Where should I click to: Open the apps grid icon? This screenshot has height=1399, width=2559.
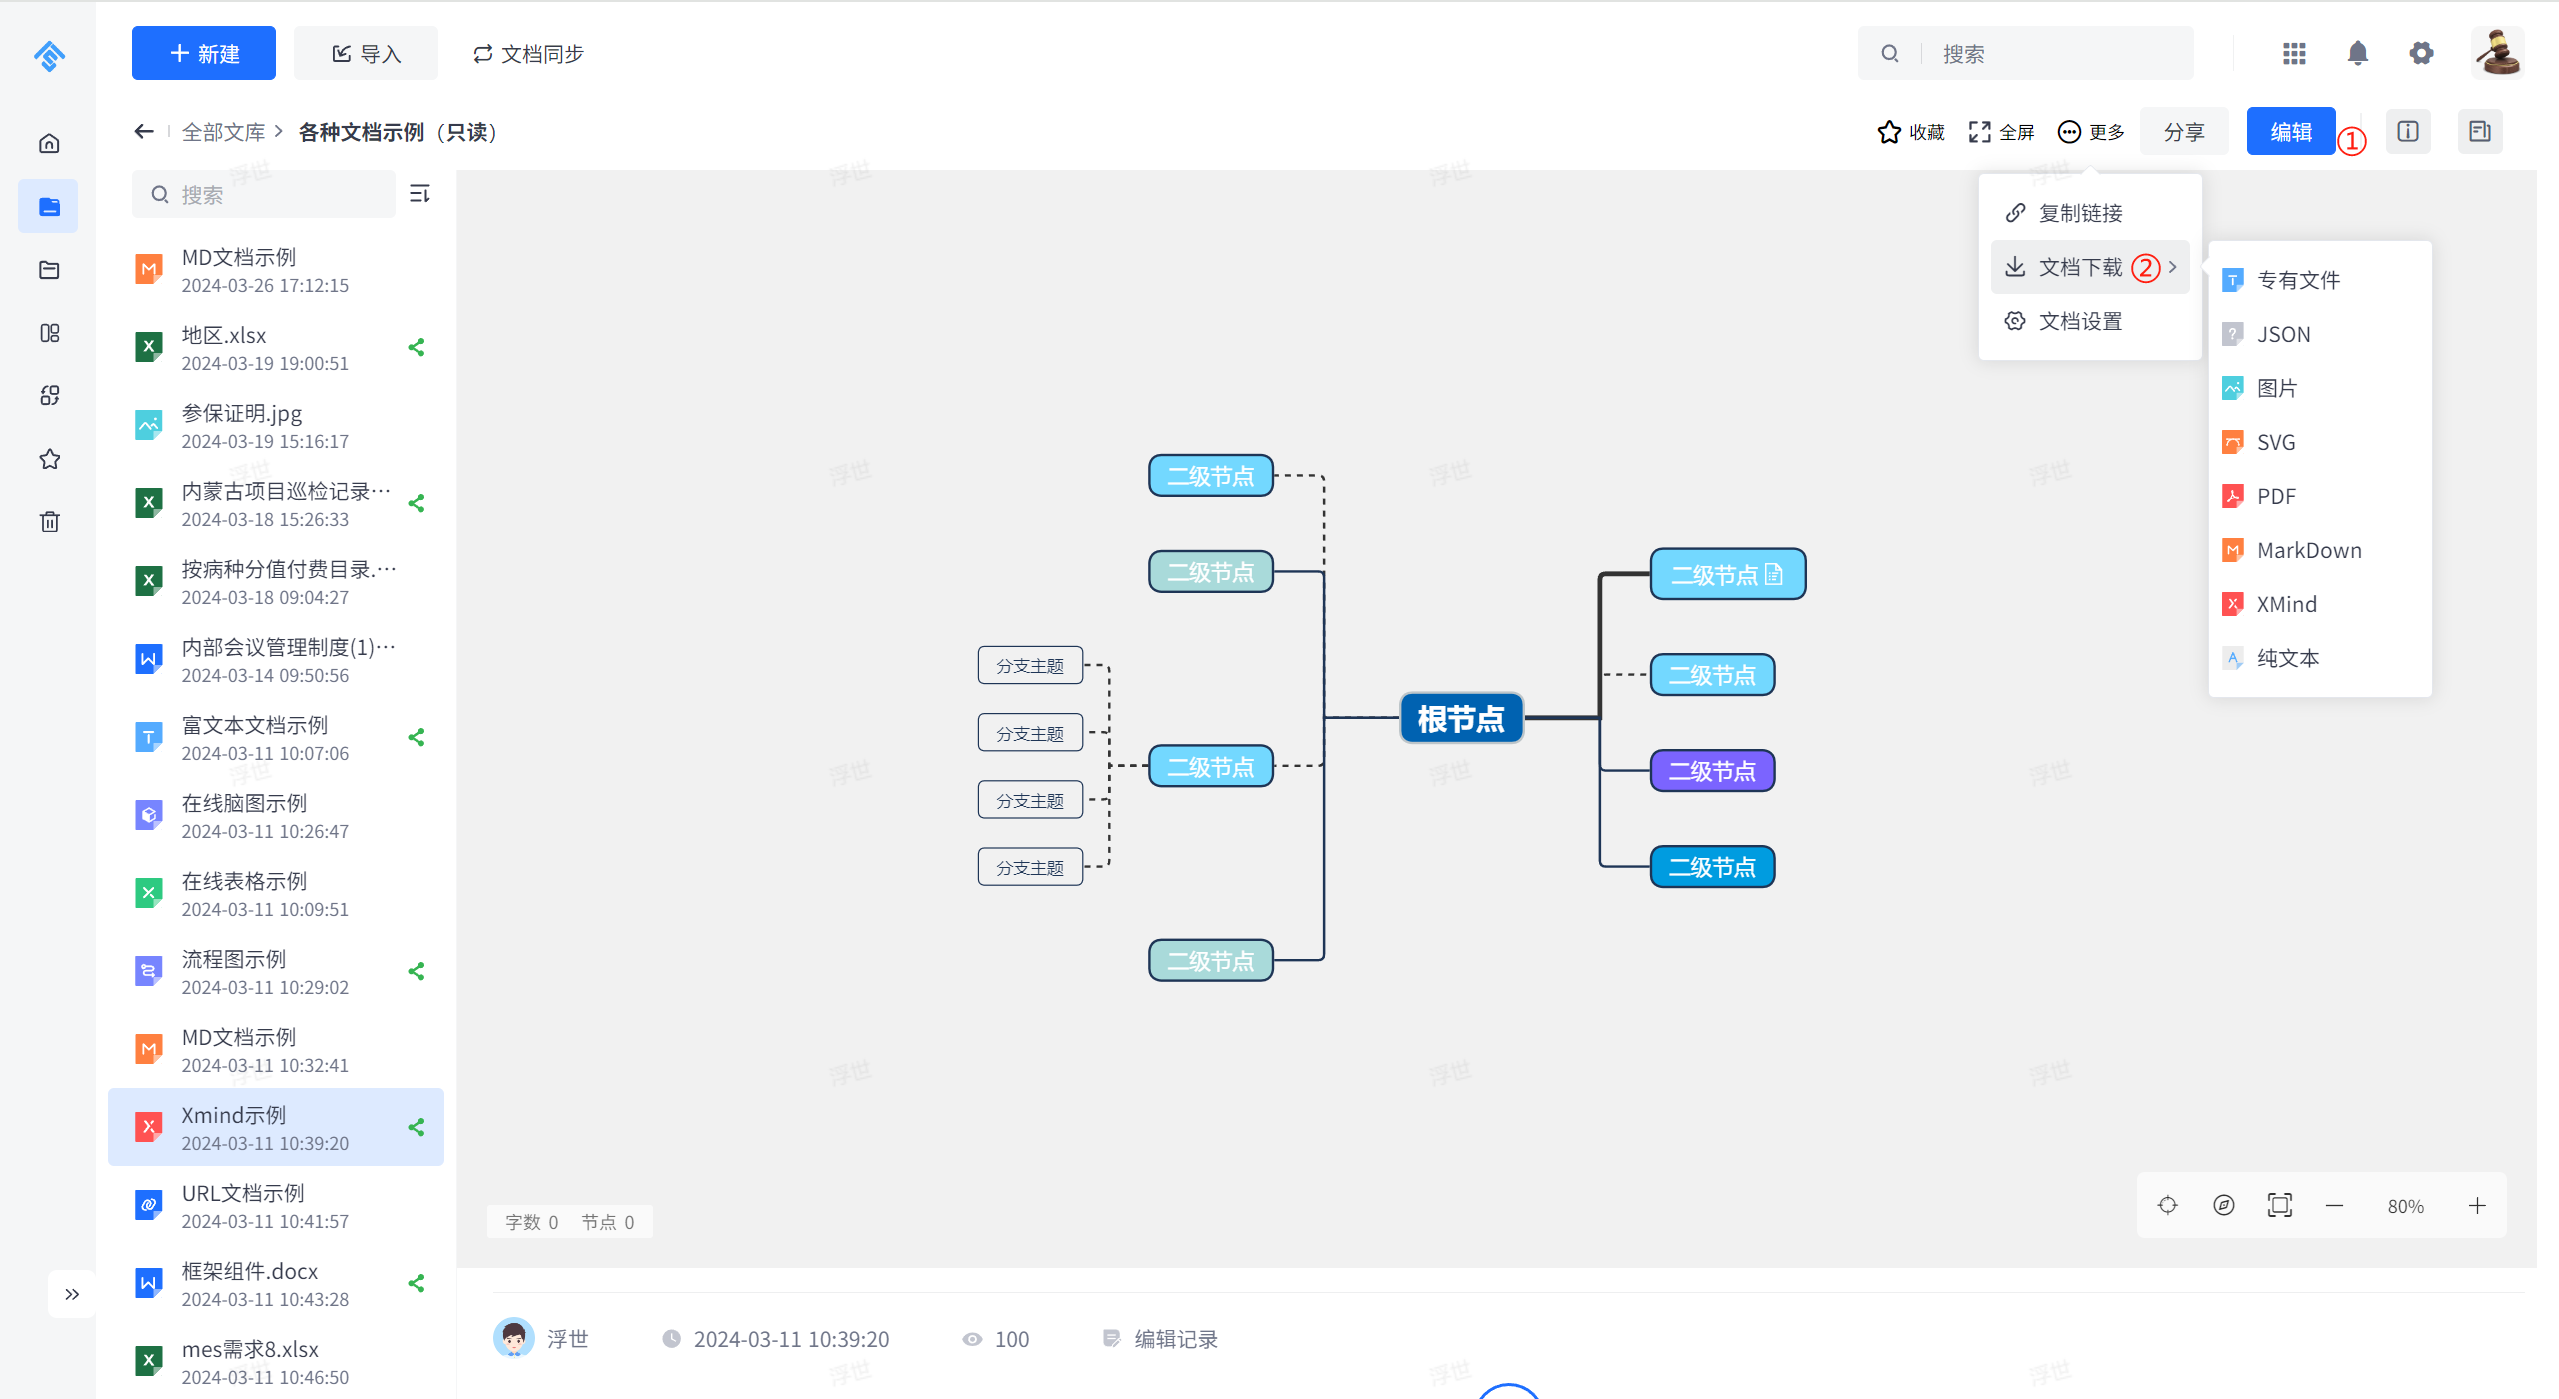[2294, 53]
